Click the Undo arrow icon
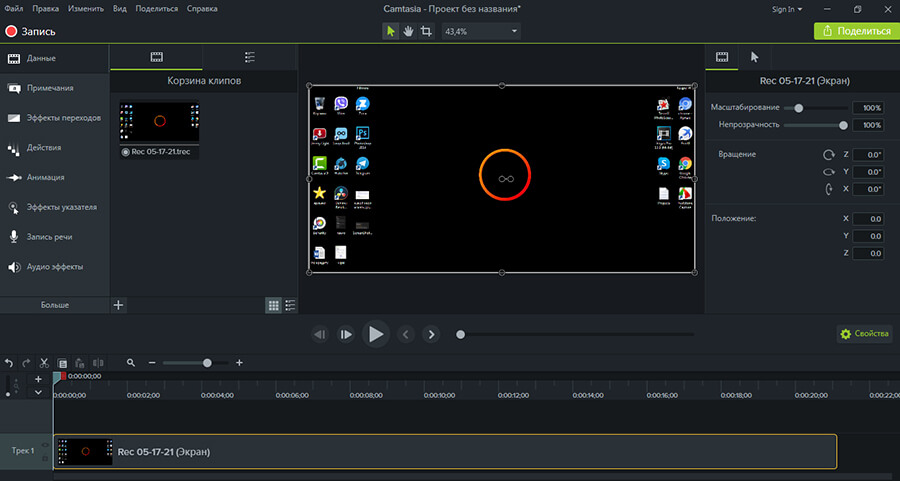900x481 pixels. (x=9, y=363)
